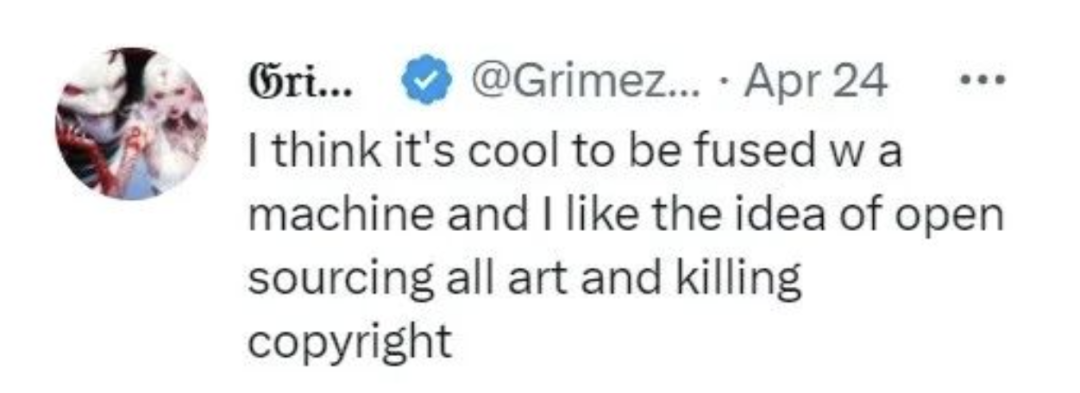Click the gothic display name "Gri..."
Image resolution: width=1080 pixels, height=393 pixels.
(298, 81)
